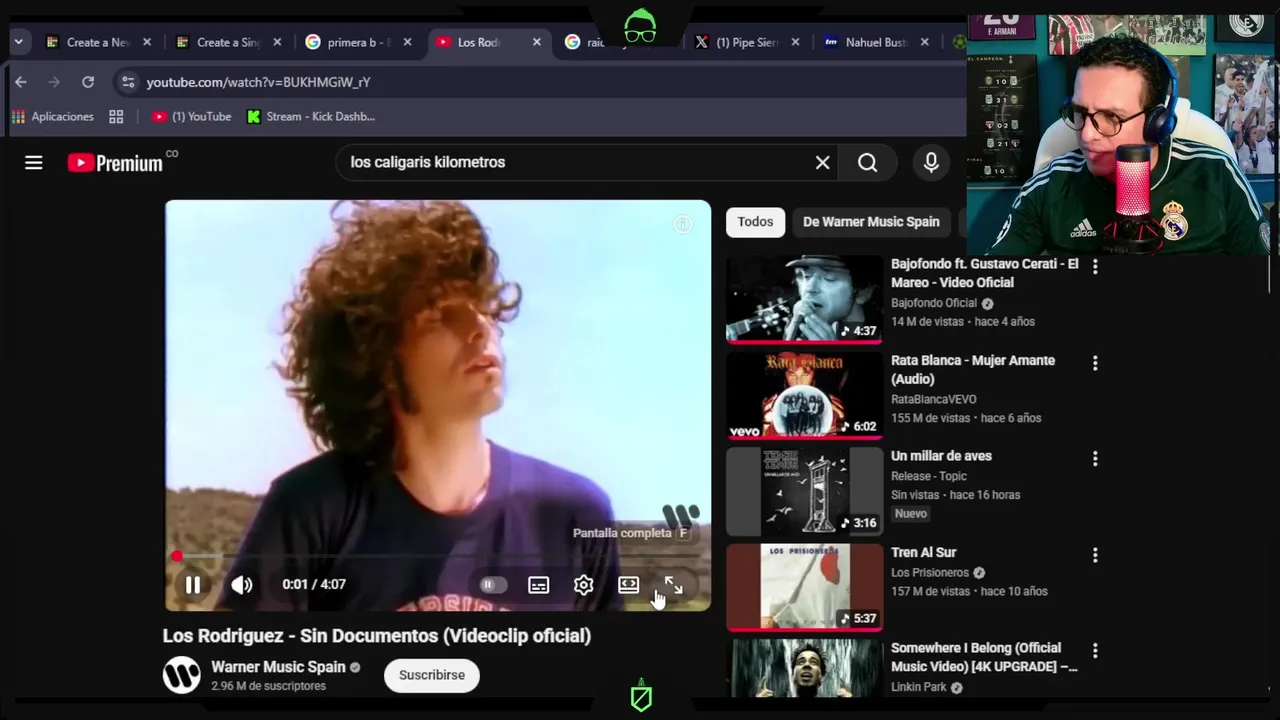
Task: Click the address bar URL
Action: click(x=258, y=82)
